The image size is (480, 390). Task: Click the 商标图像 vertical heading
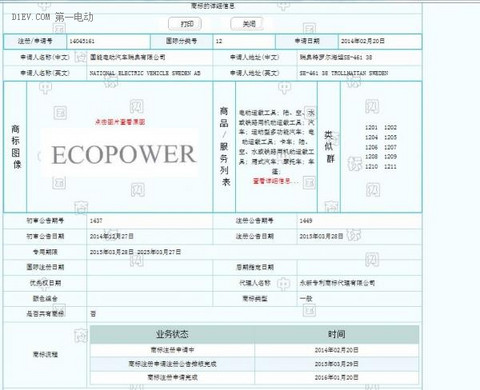point(15,147)
